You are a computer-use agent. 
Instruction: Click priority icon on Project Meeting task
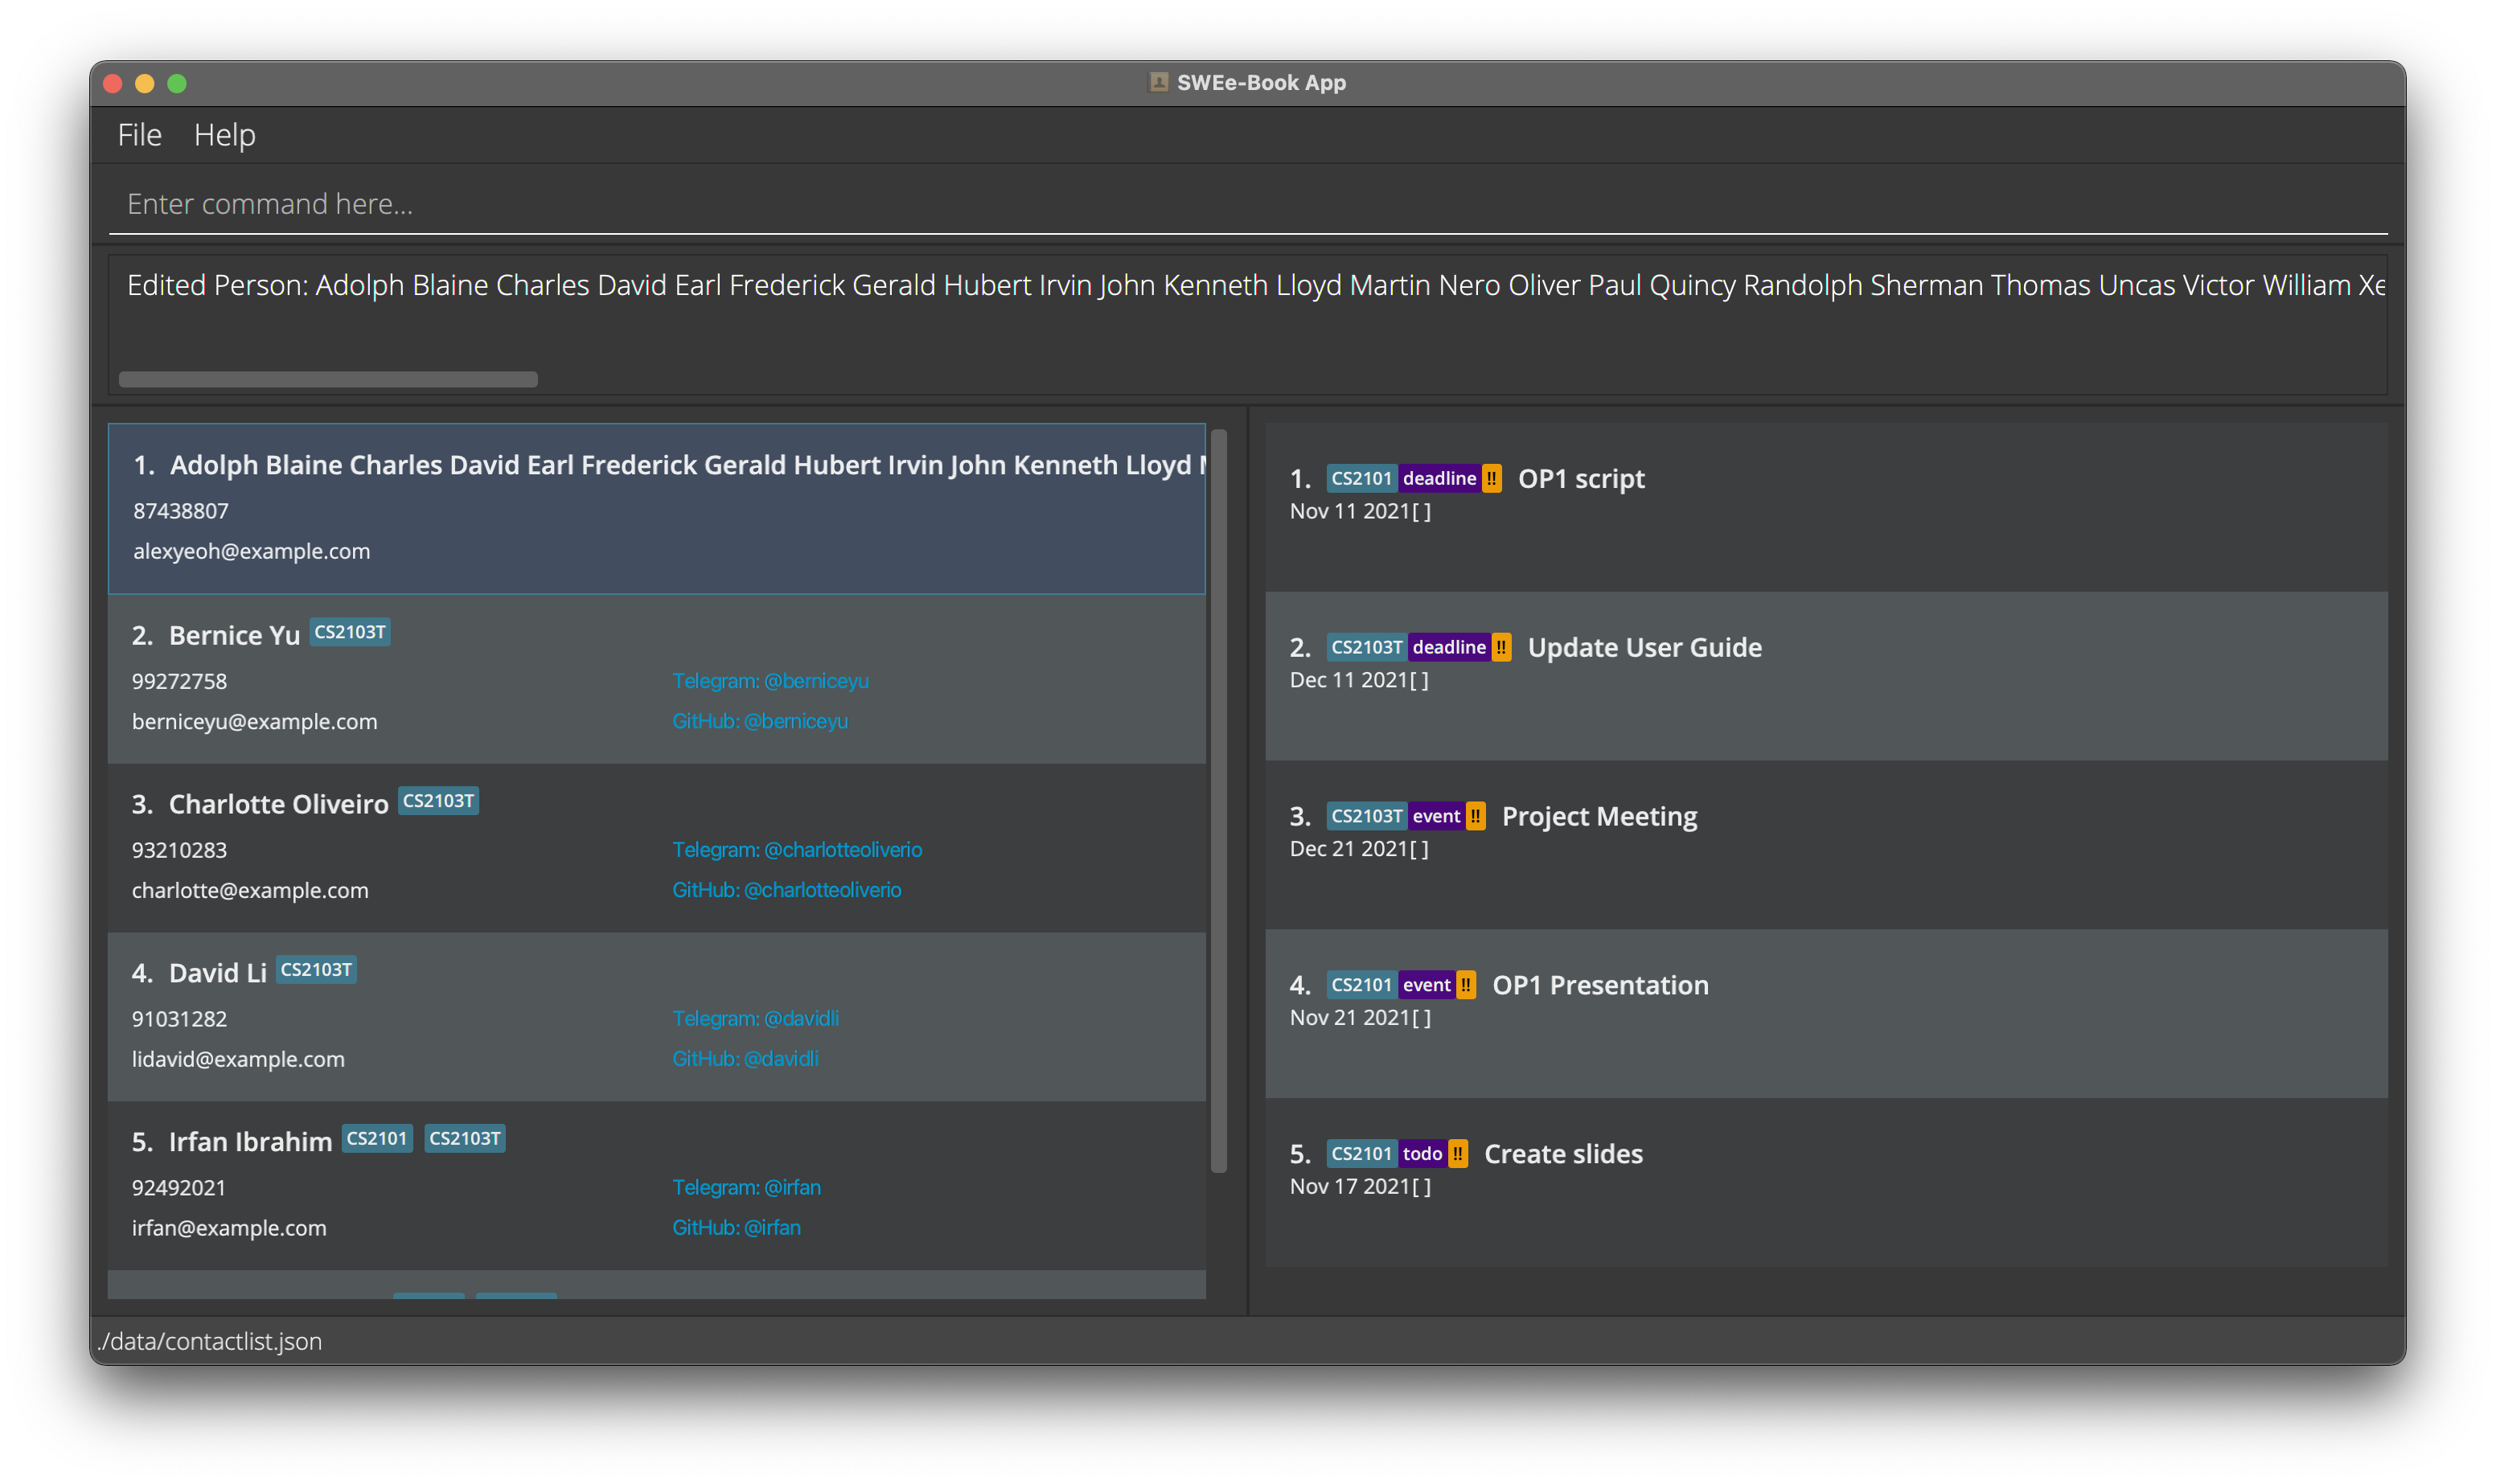pyautogui.click(x=1475, y=816)
